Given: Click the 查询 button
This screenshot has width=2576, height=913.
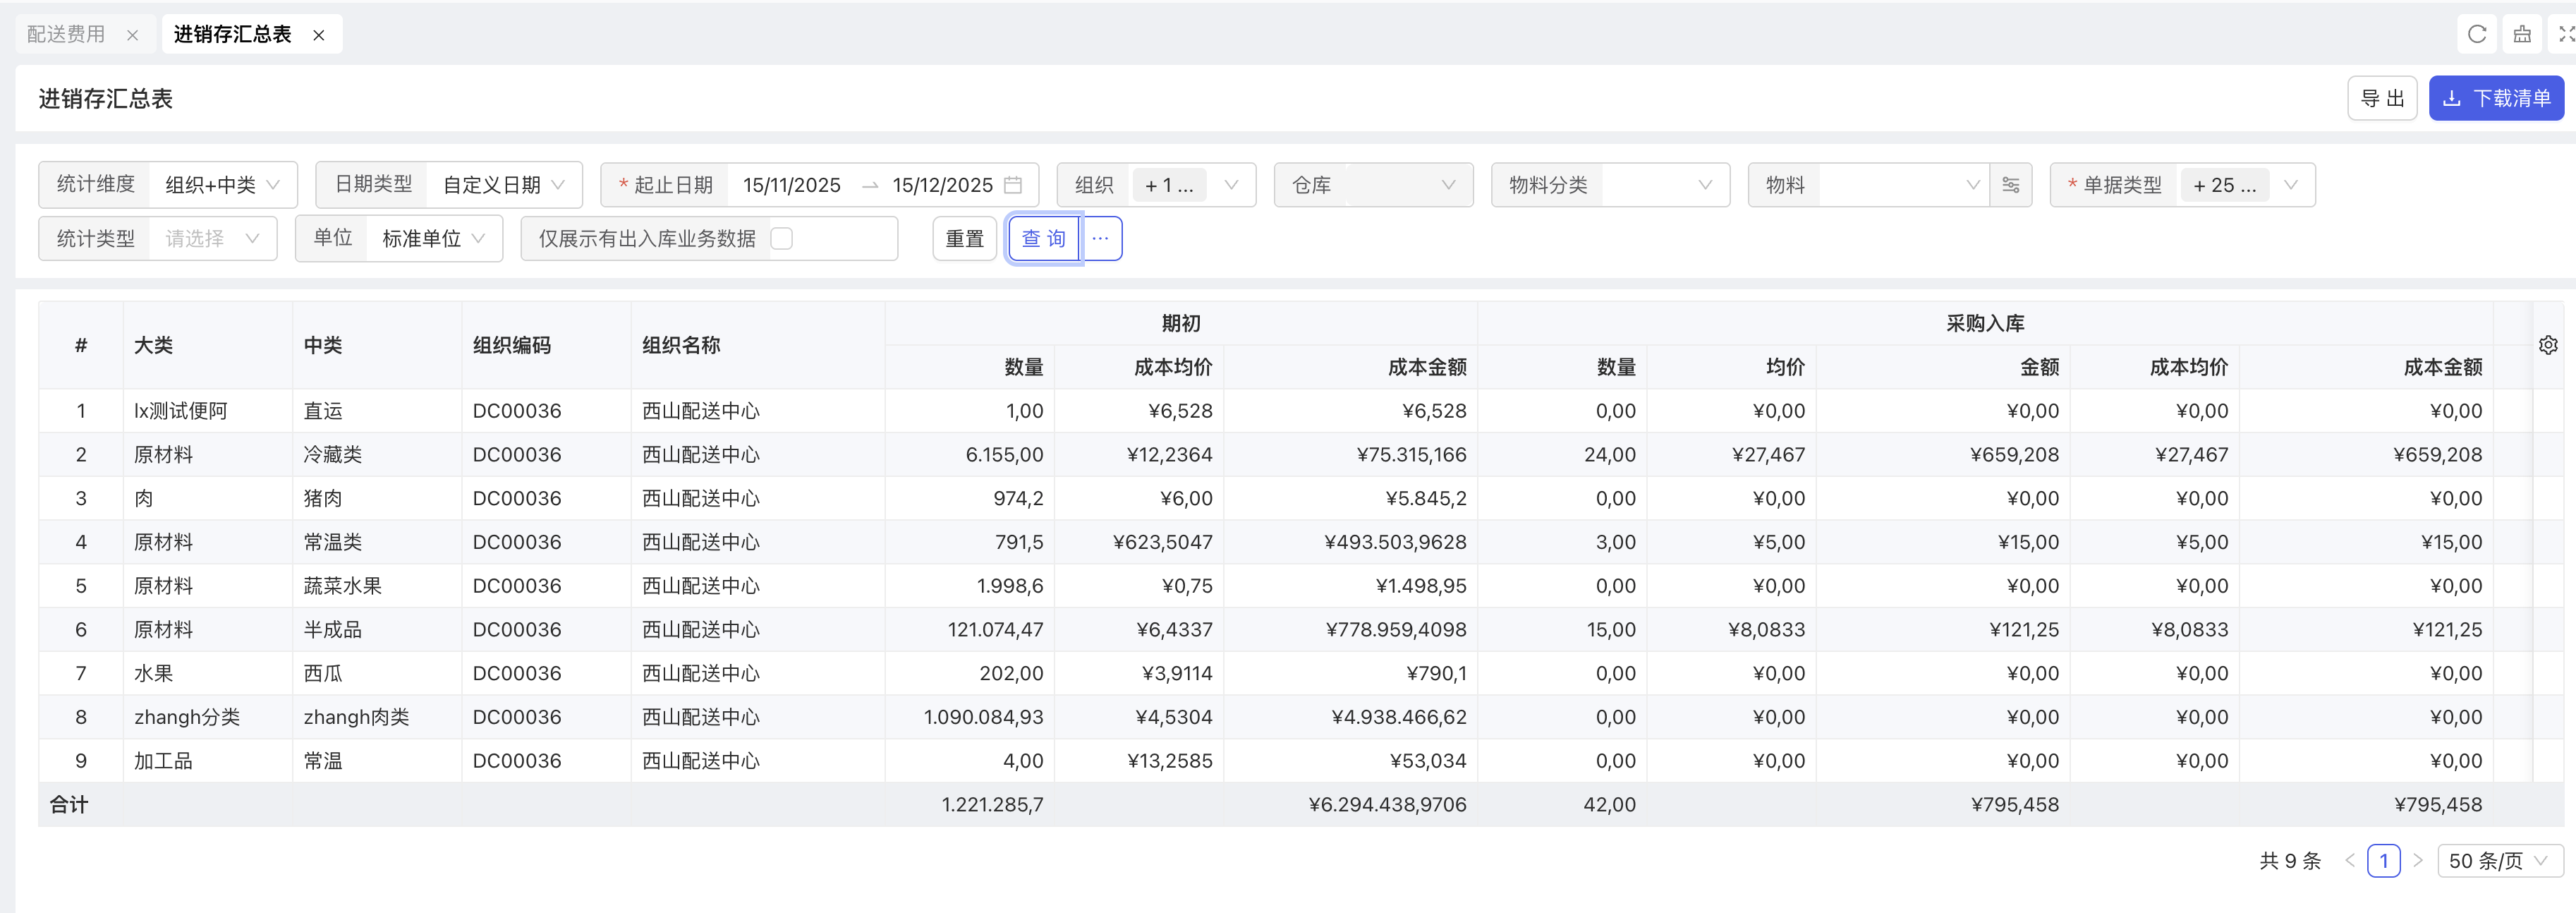Looking at the screenshot, I should click(1043, 239).
